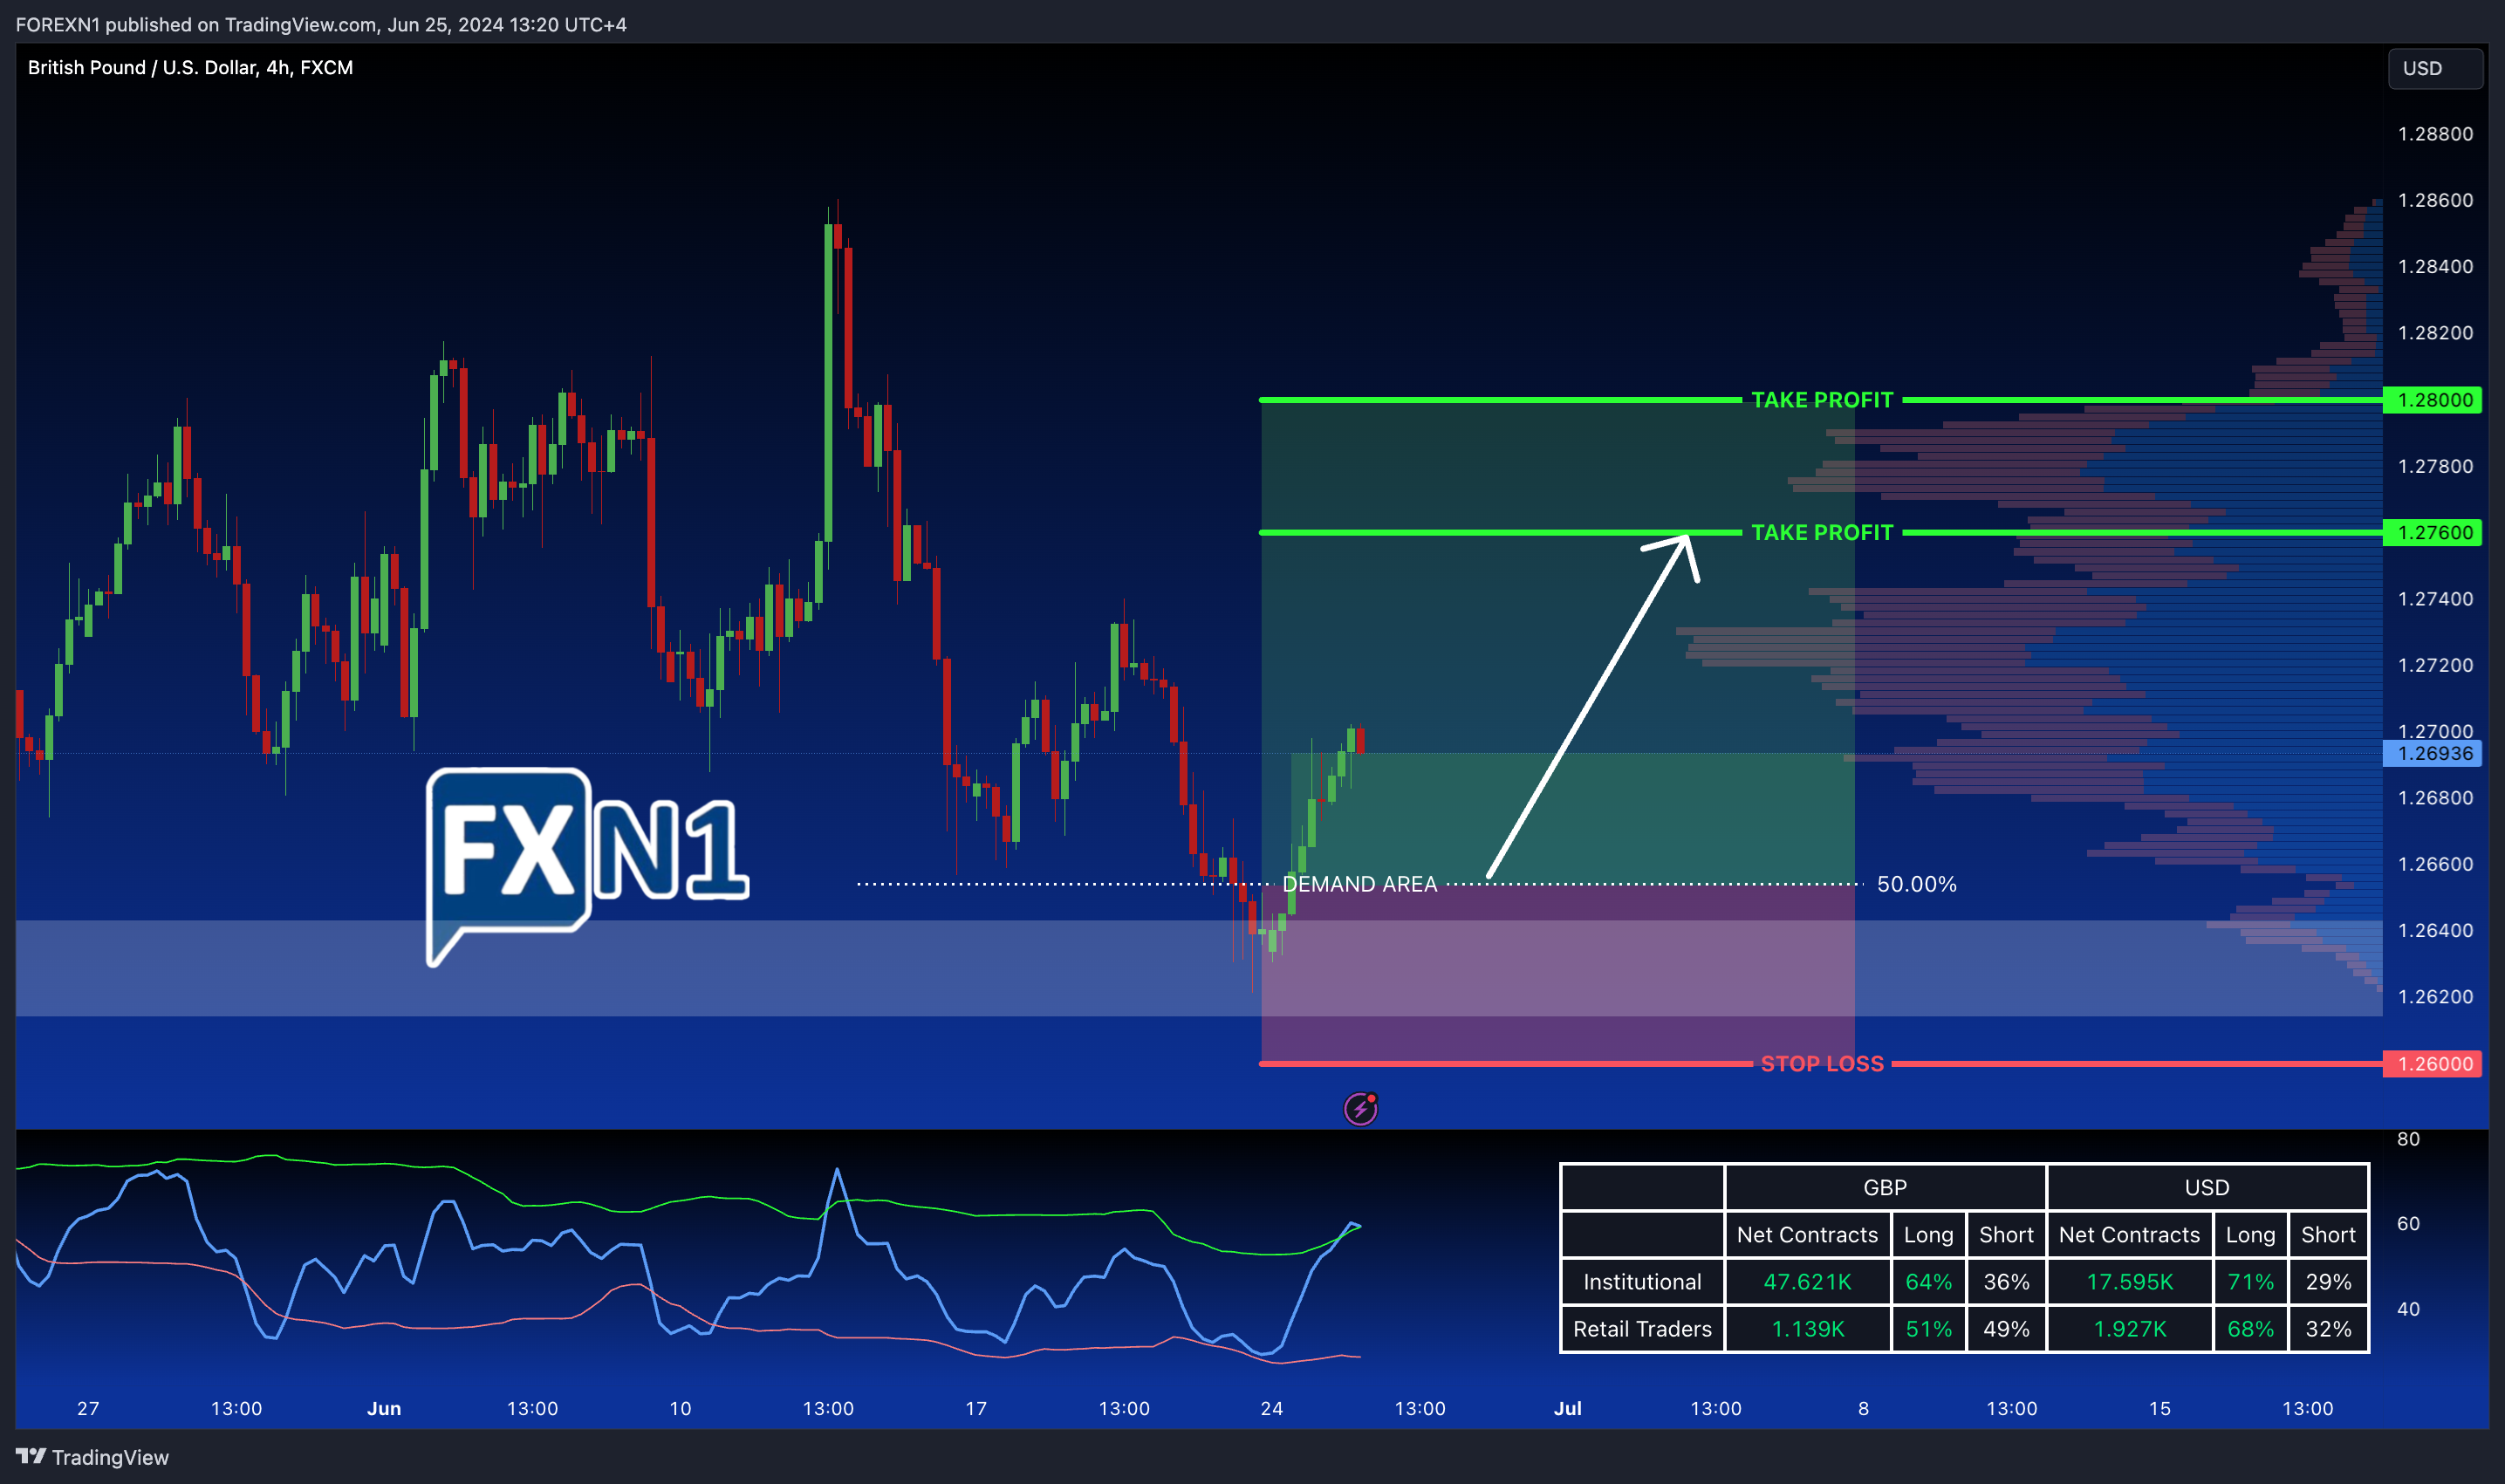Click Retail Traders GBP short 49% cell
Viewport: 2505px width, 1484px height.
[2006, 1329]
